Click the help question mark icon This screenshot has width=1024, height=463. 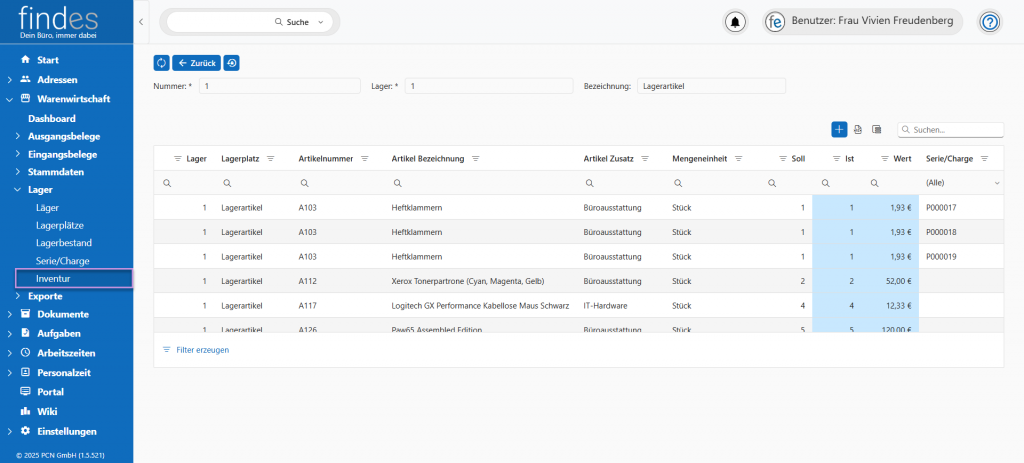pyautogui.click(x=989, y=22)
